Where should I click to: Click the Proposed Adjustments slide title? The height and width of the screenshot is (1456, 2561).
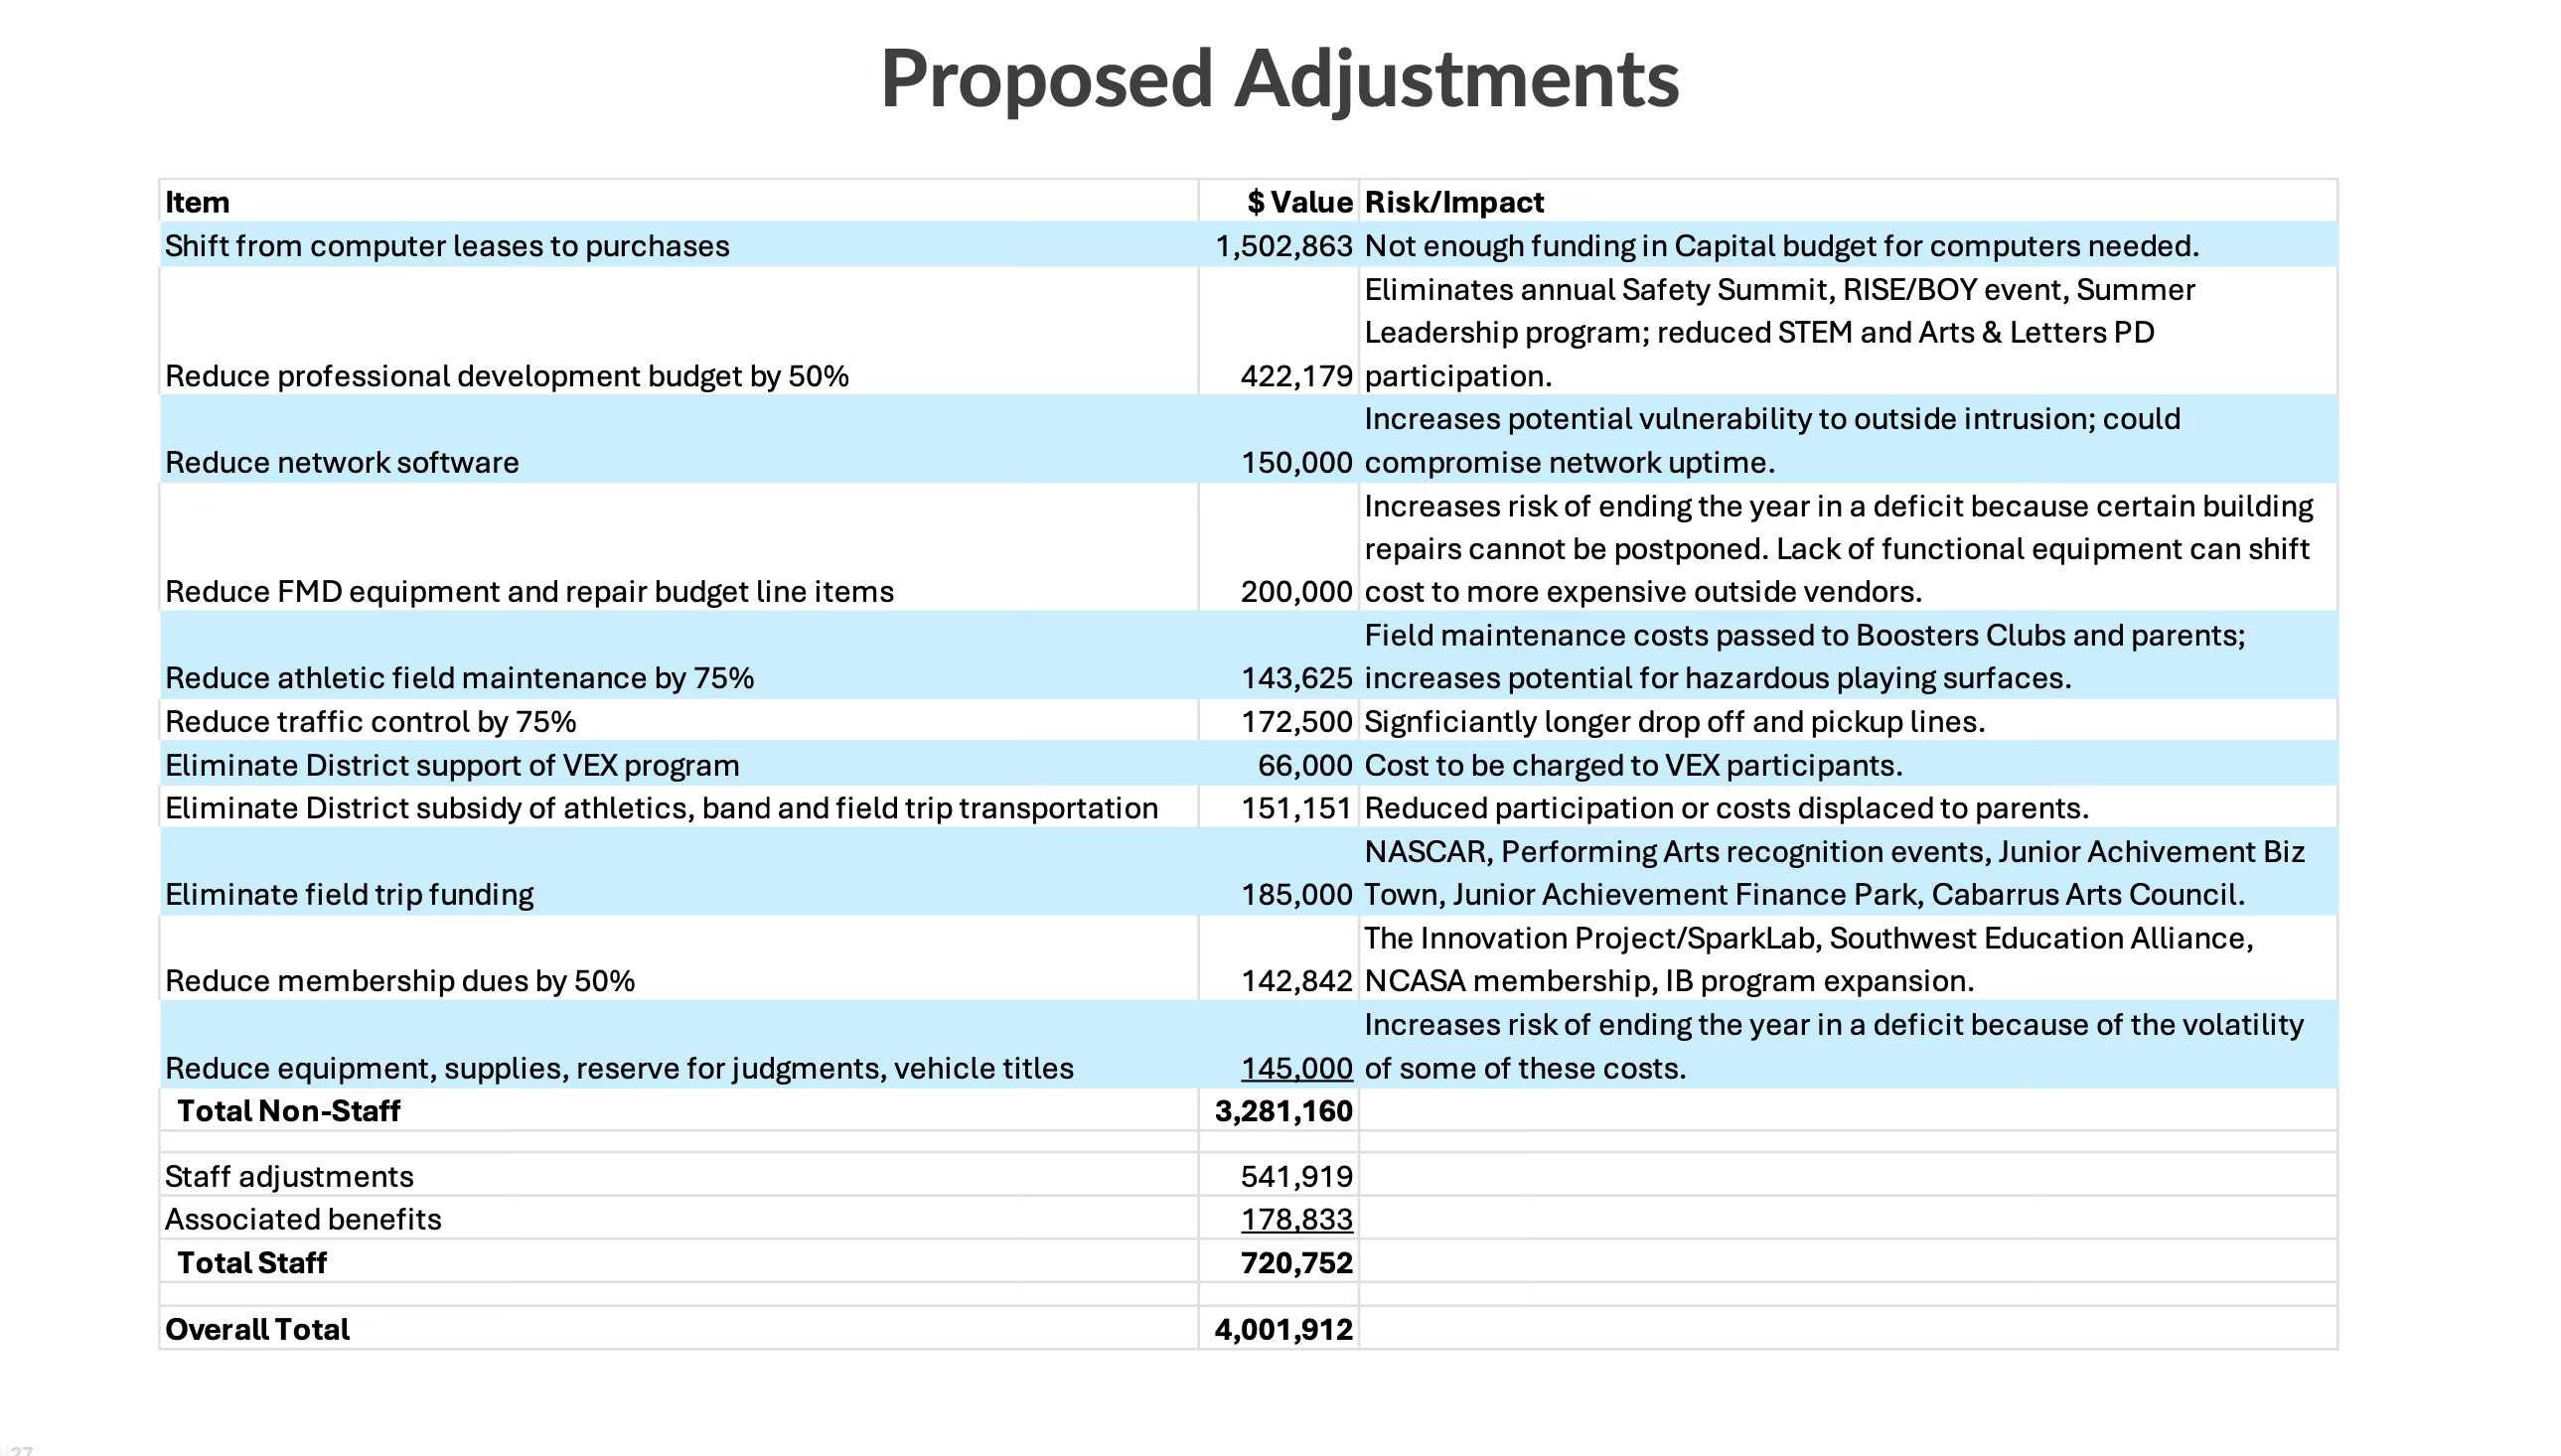(1279, 79)
